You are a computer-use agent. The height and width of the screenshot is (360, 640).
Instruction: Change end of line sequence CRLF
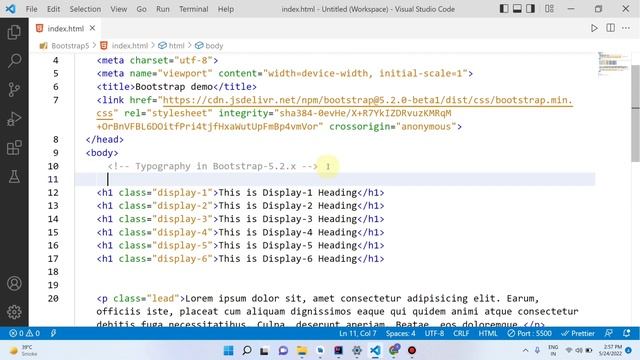[x=461, y=333]
